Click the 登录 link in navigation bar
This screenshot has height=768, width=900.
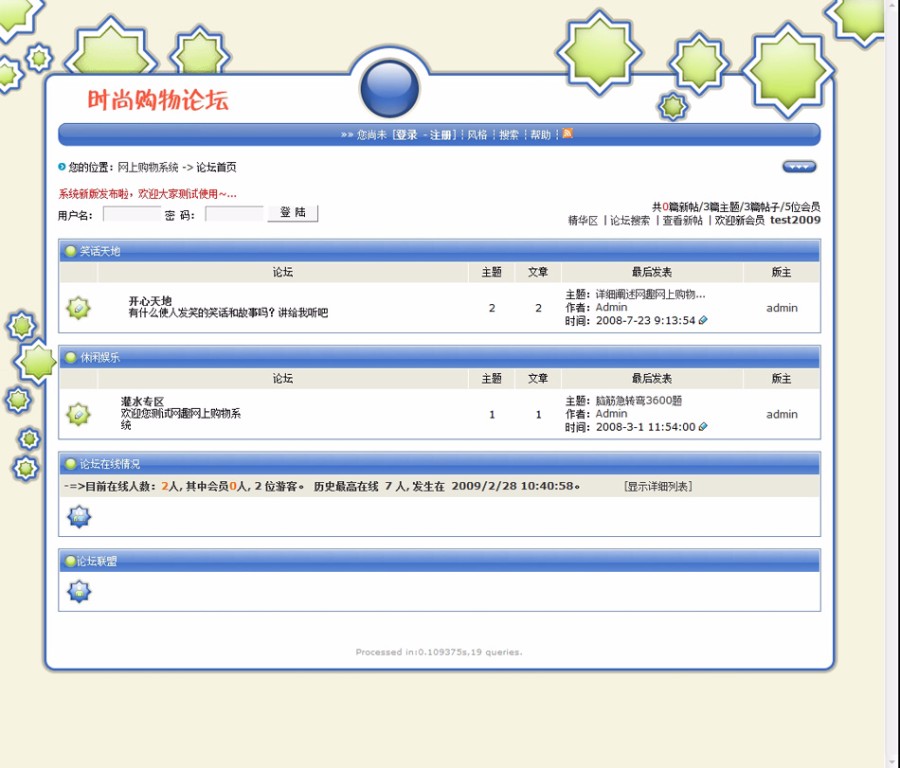click(406, 135)
